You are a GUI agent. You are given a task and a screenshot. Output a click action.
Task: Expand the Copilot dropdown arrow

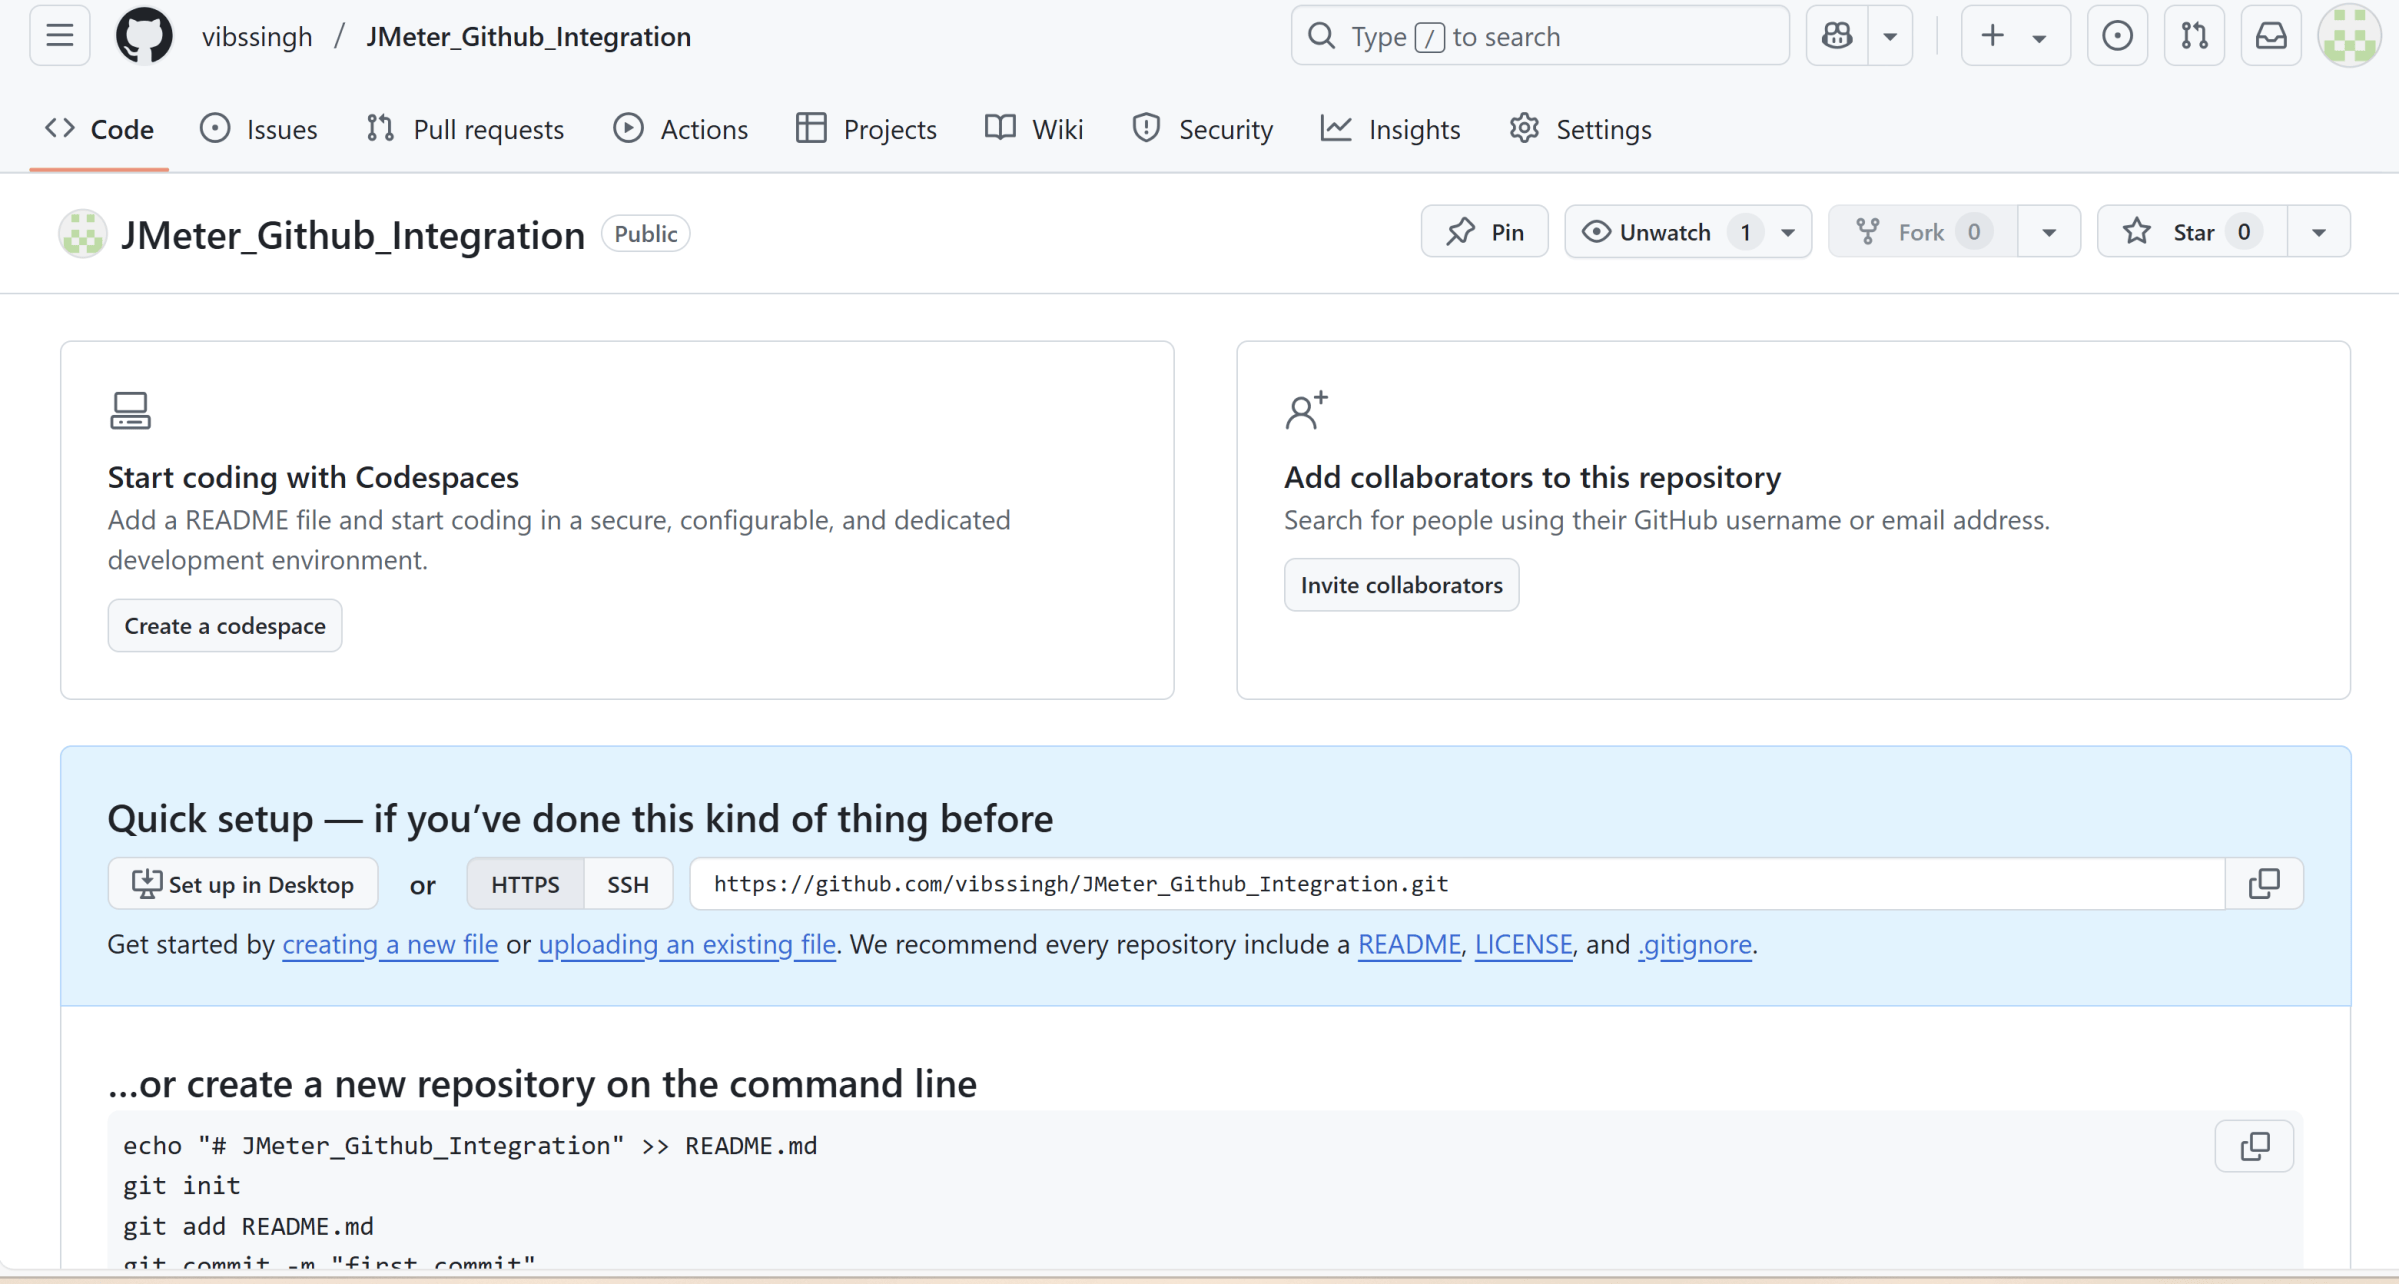click(1890, 36)
